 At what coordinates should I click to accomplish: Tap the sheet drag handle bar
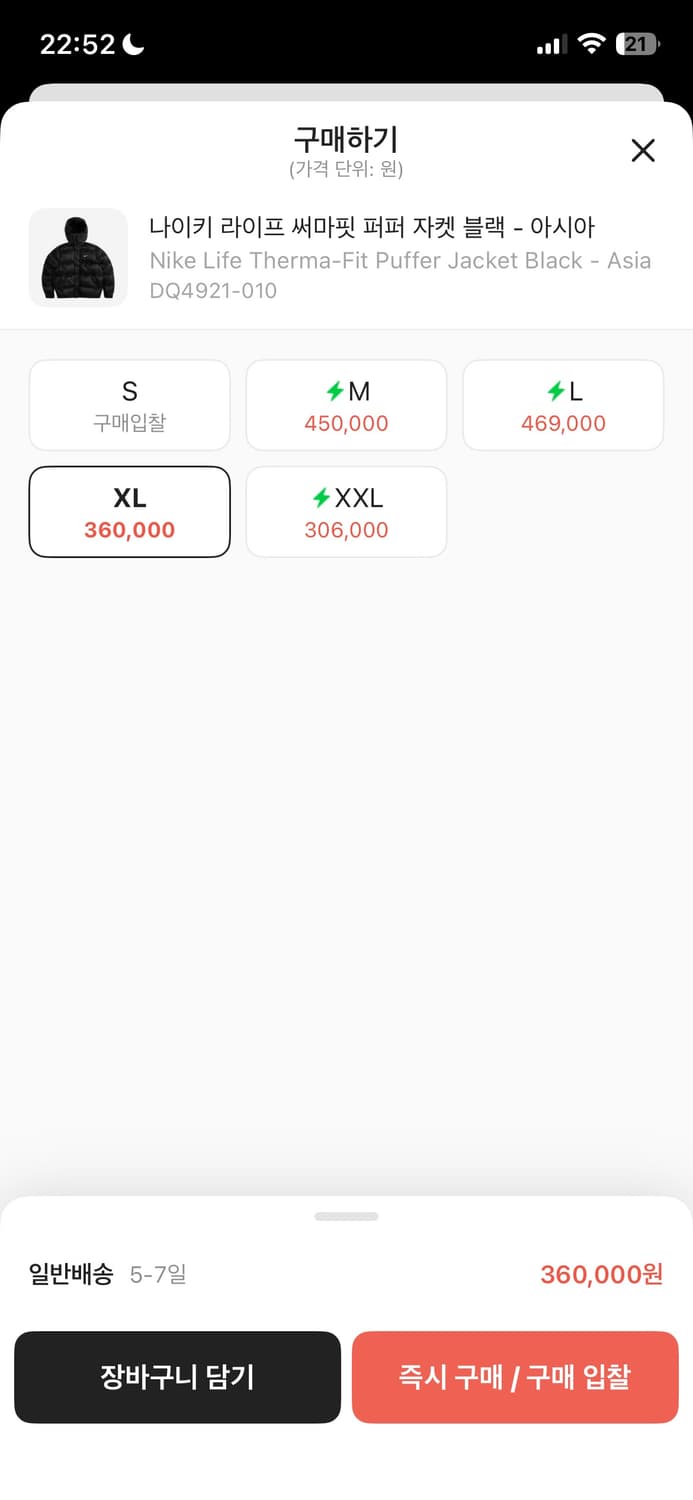(x=346, y=1217)
